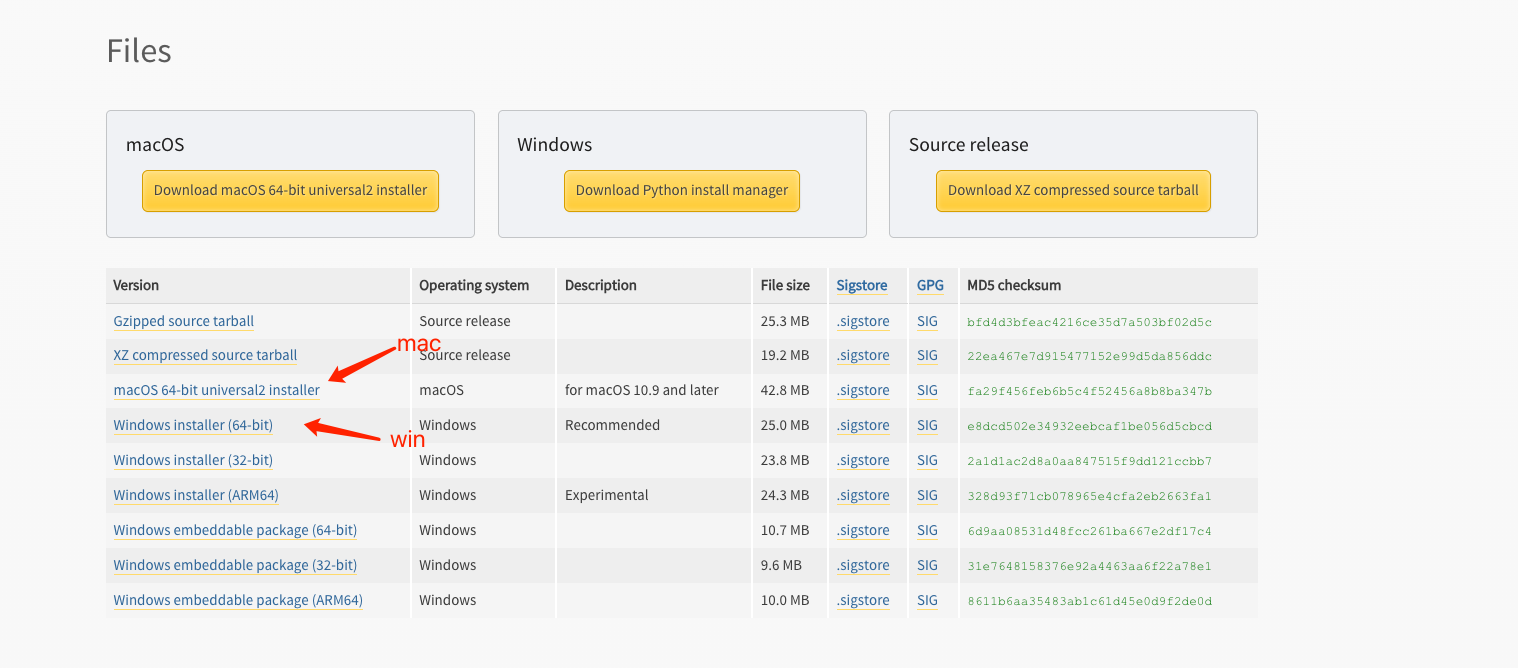This screenshot has width=1518, height=668.
Task: Open the Windows installer (64-bit) link
Action: [193, 425]
